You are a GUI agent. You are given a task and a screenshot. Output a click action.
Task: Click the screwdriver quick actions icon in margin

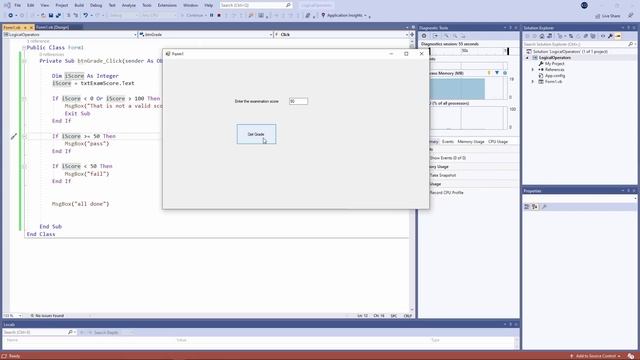[x=14, y=136]
